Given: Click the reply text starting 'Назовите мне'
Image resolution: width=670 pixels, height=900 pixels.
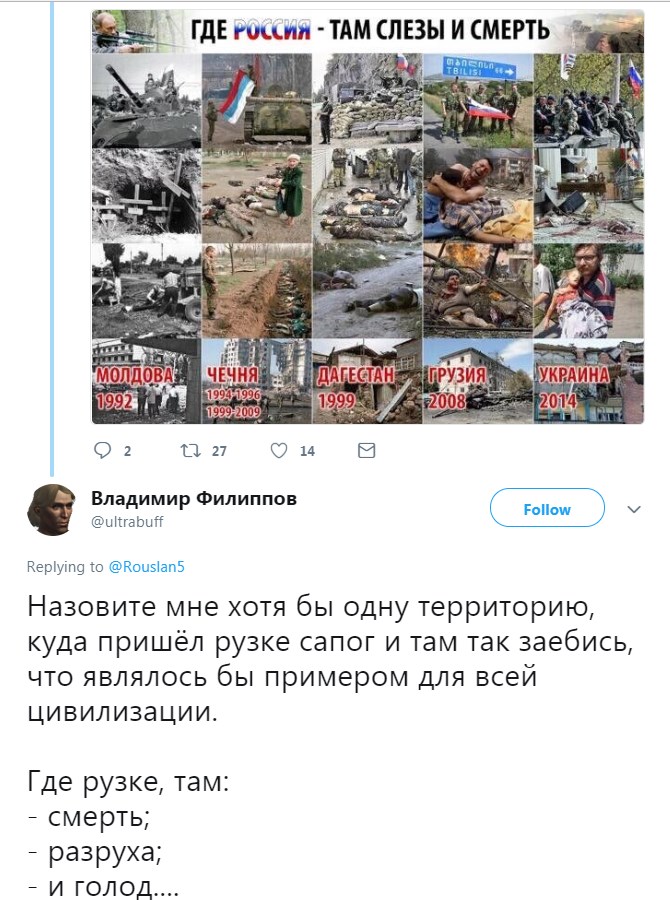Looking at the screenshot, I should pos(330,659).
